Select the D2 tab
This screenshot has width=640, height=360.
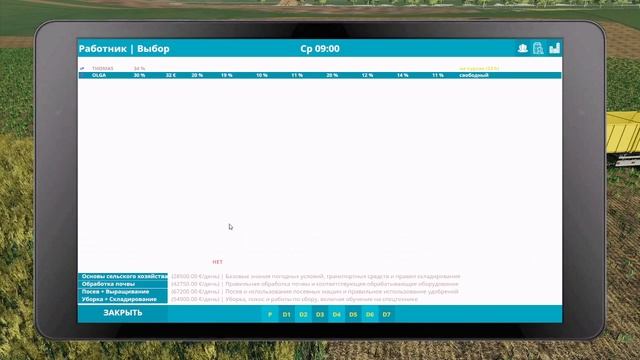pyautogui.click(x=303, y=314)
